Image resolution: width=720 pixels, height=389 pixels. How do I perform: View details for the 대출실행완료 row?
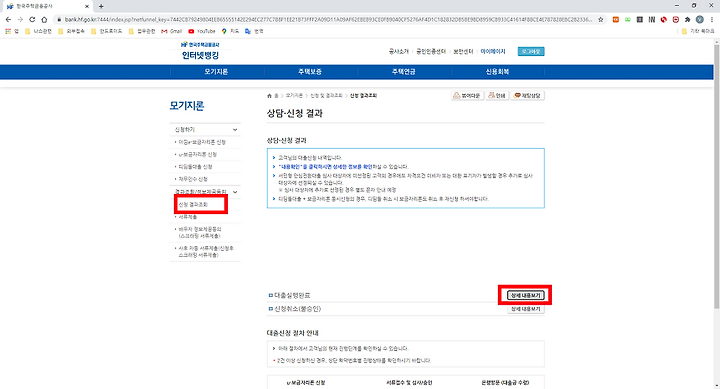coord(525,295)
